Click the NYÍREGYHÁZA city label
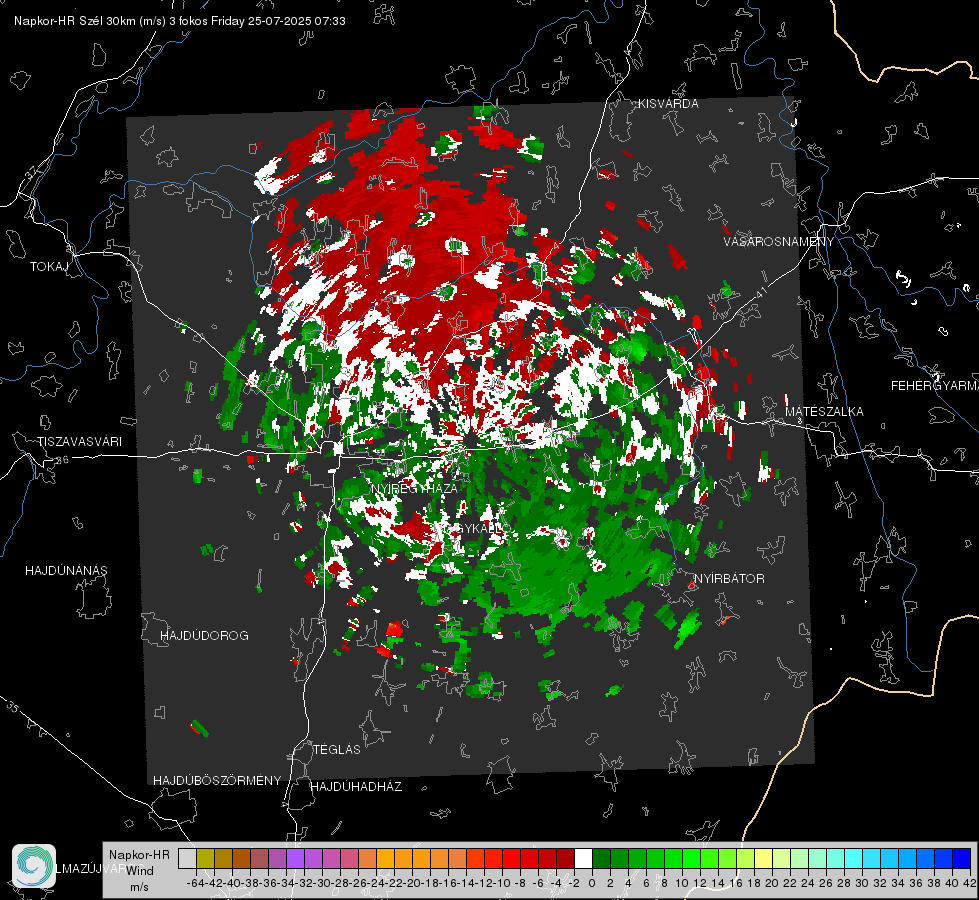The height and width of the screenshot is (900, 979). 415,489
